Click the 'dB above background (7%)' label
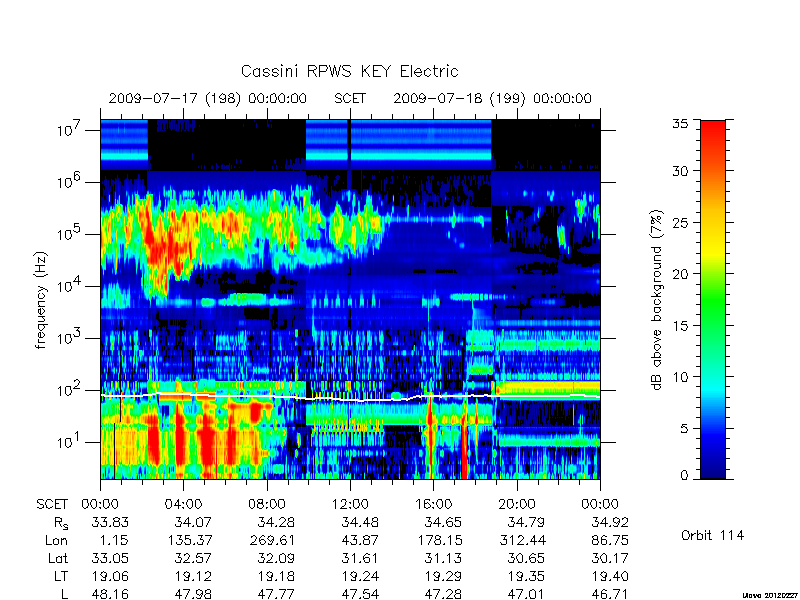The height and width of the screenshot is (600, 800). (658, 300)
